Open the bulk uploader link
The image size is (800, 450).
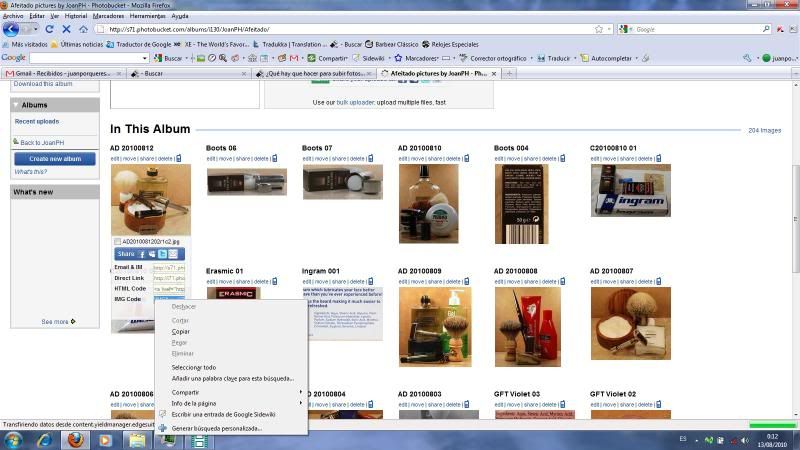pos(356,103)
